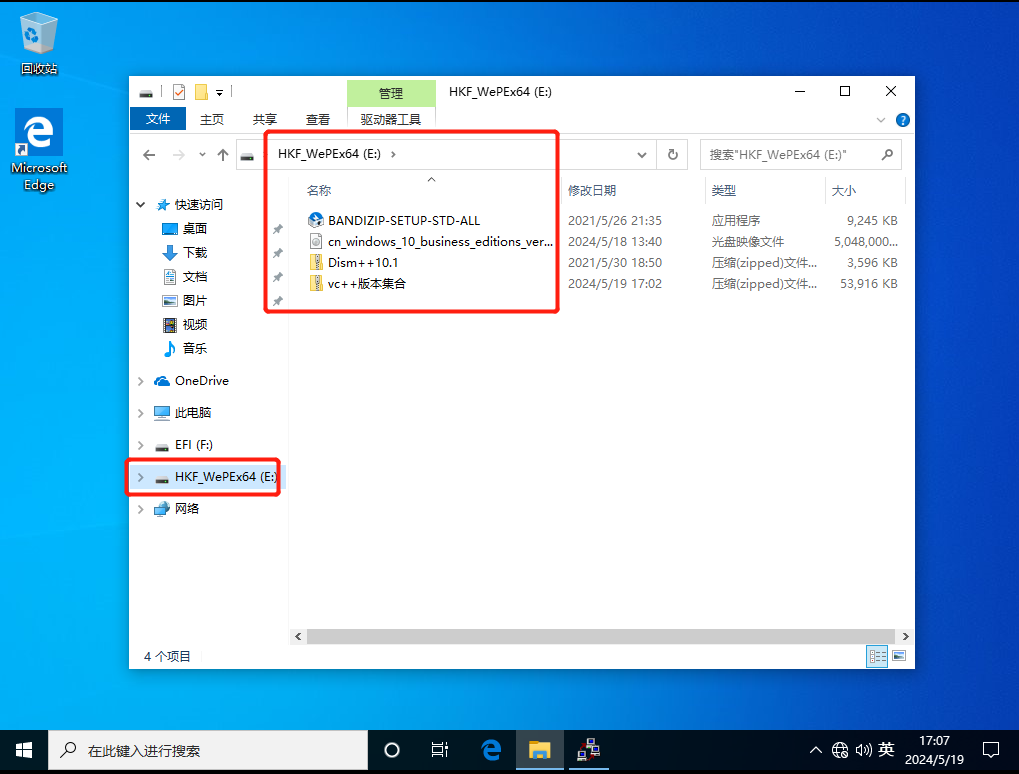
Task: Click the 管理 contextual tab header
Action: pos(391,93)
